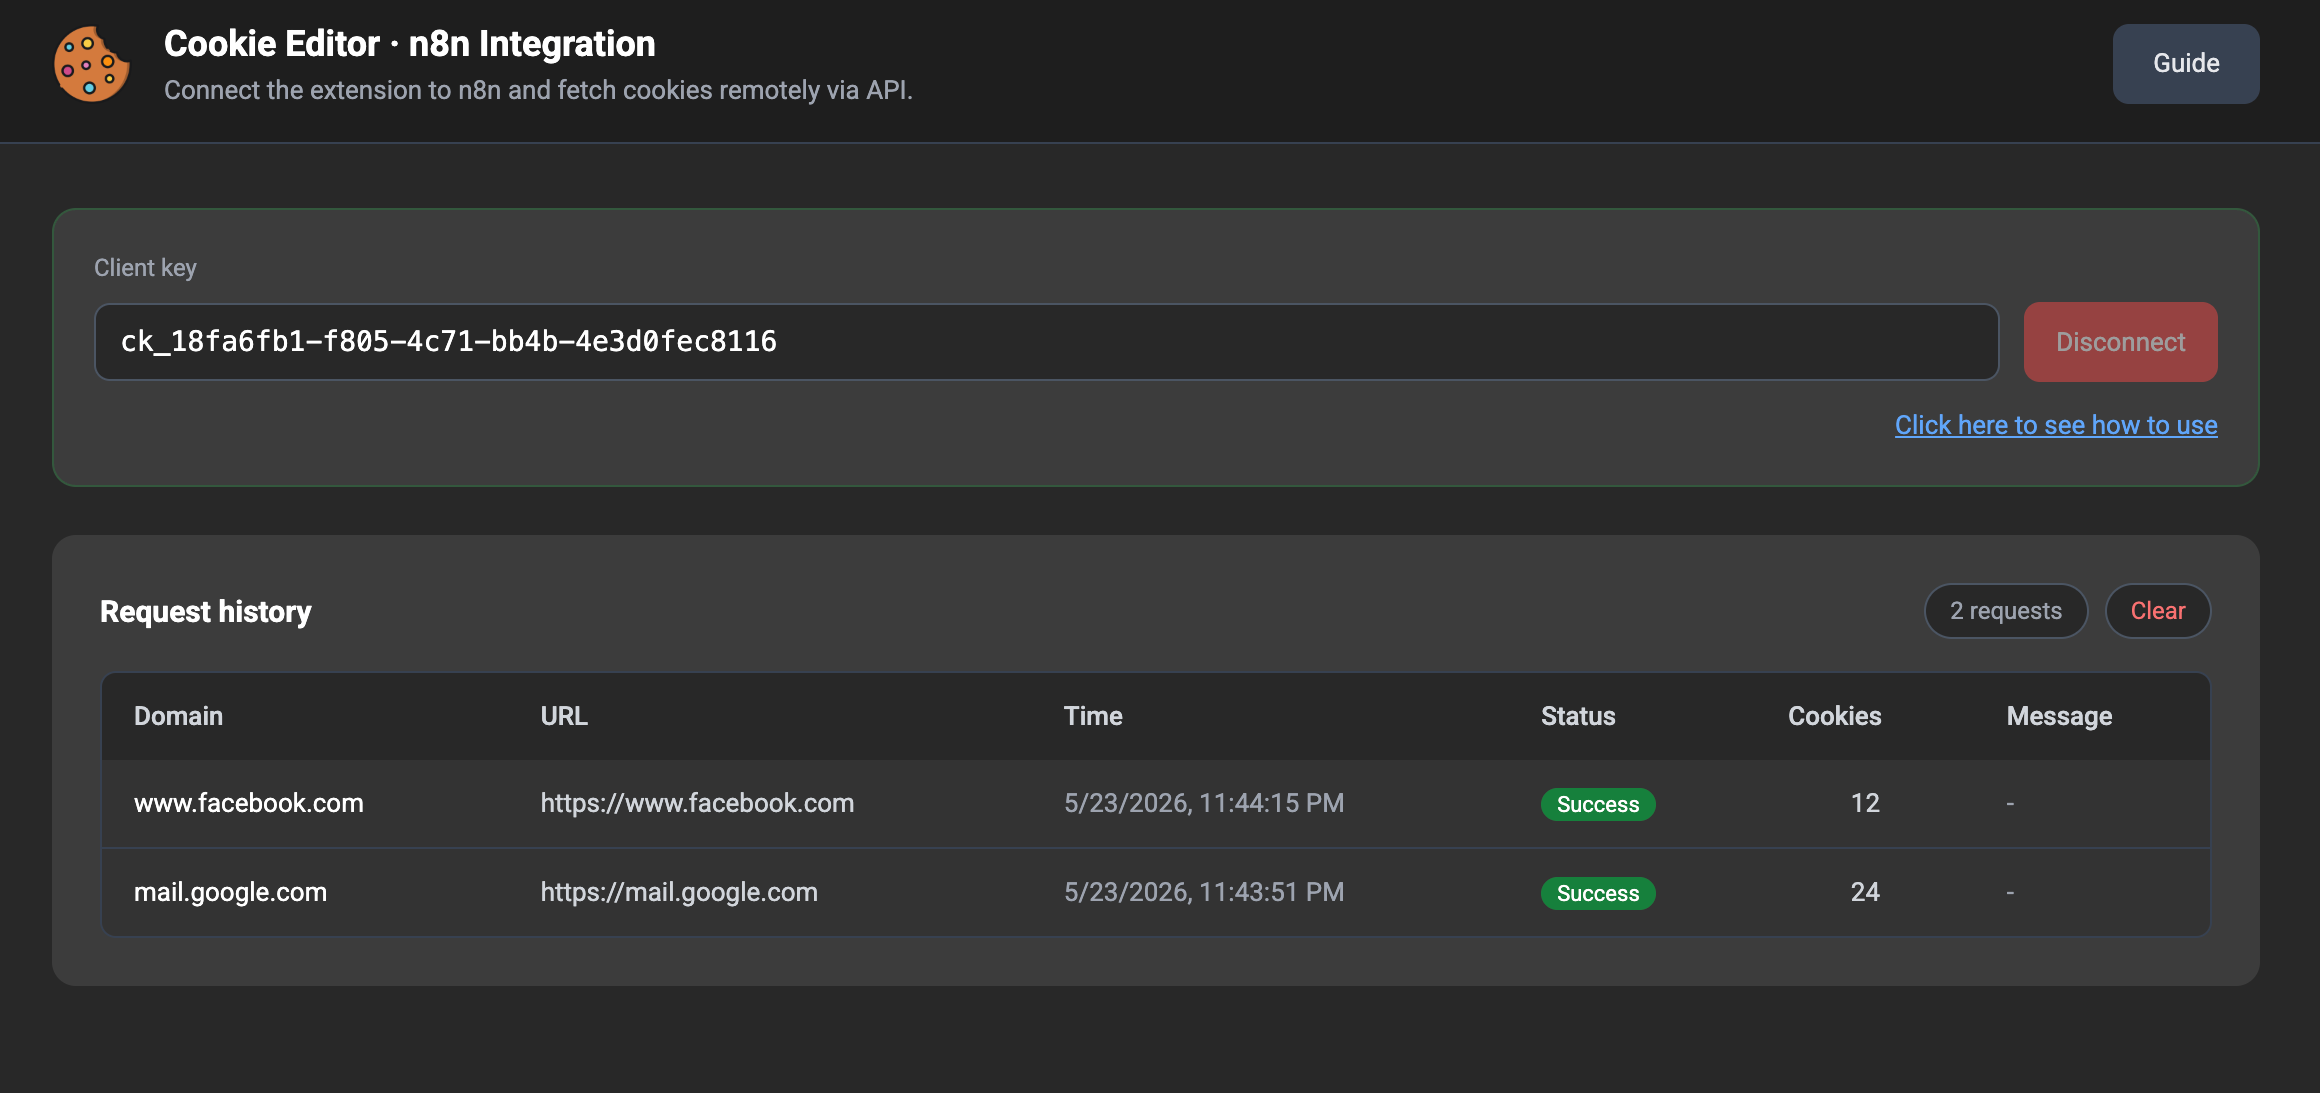
Task: Focus the Client key input field
Action: pyautogui.click(x=1046, y=342)
